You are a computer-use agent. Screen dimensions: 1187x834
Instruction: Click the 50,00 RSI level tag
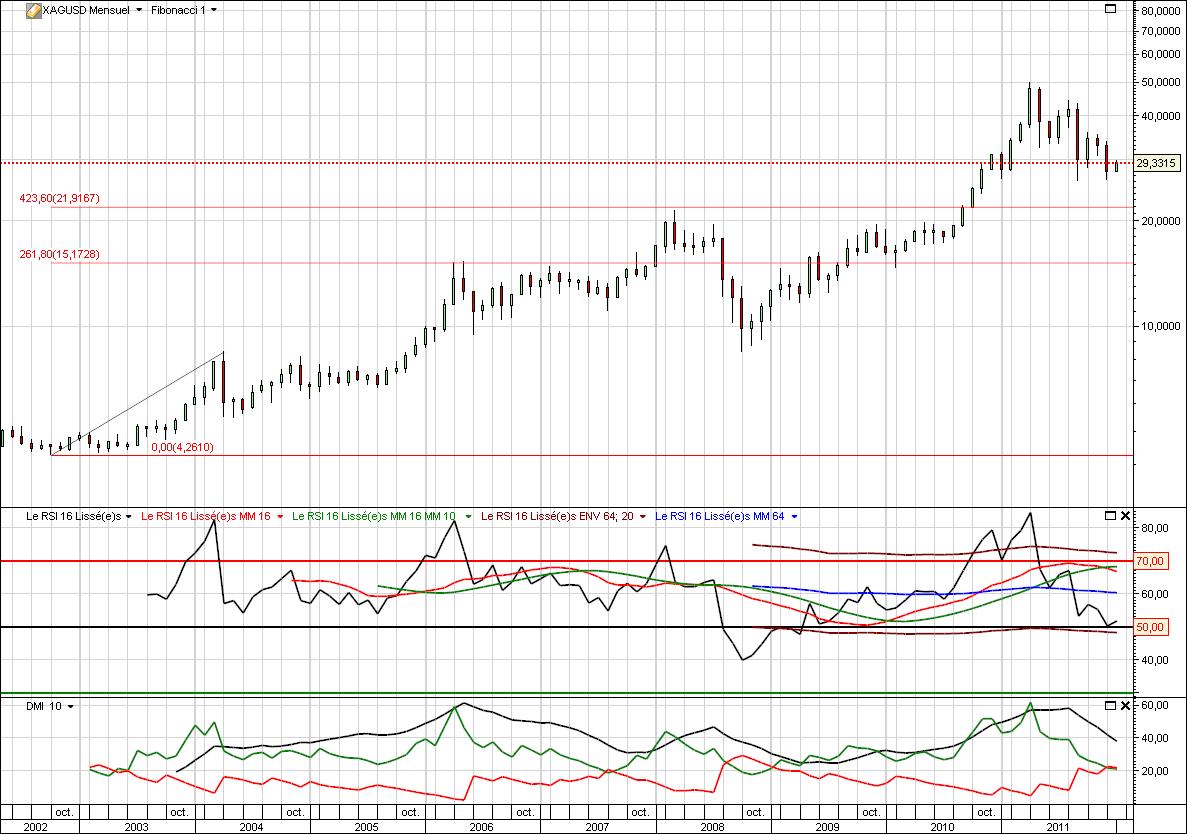tap(1151, 627)
